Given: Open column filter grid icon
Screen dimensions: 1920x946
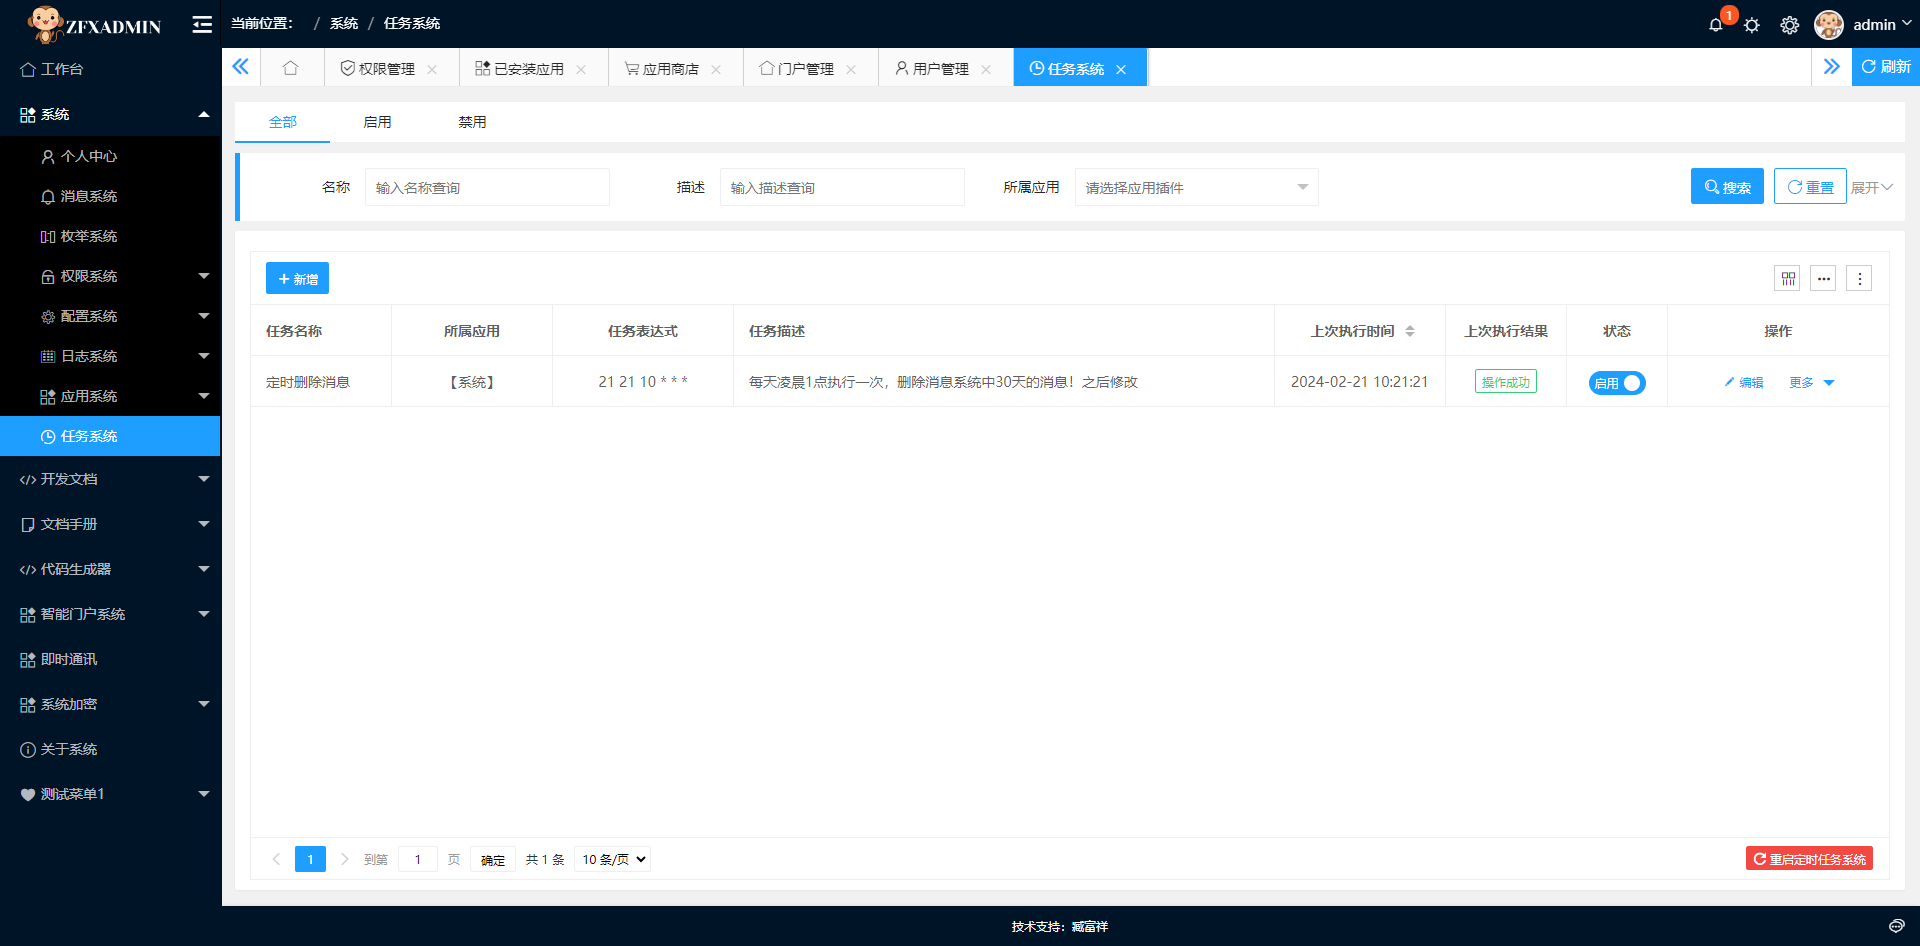Looking at the screenshot, I should click(1787, 279).
